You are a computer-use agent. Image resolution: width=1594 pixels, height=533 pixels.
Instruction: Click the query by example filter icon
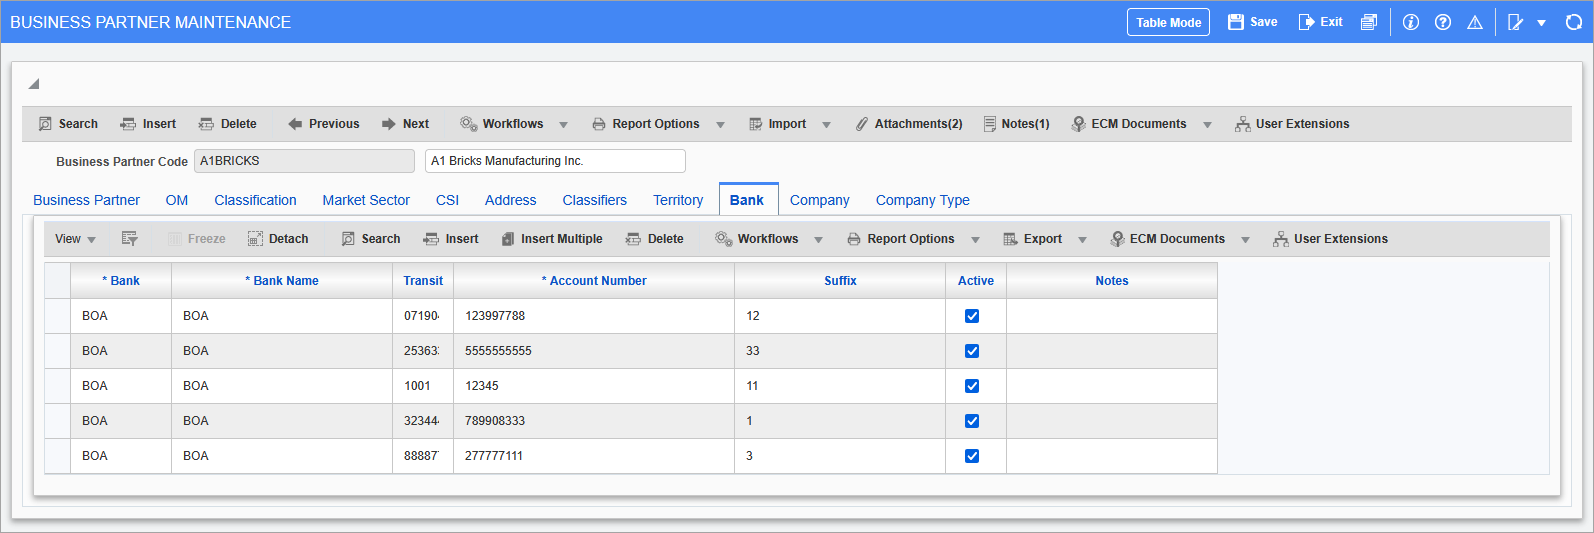click(x=130, y=239)
